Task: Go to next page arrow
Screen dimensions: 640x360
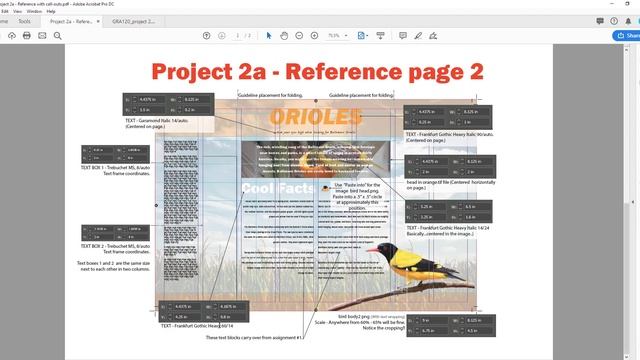Action: [x=222, y=36]
